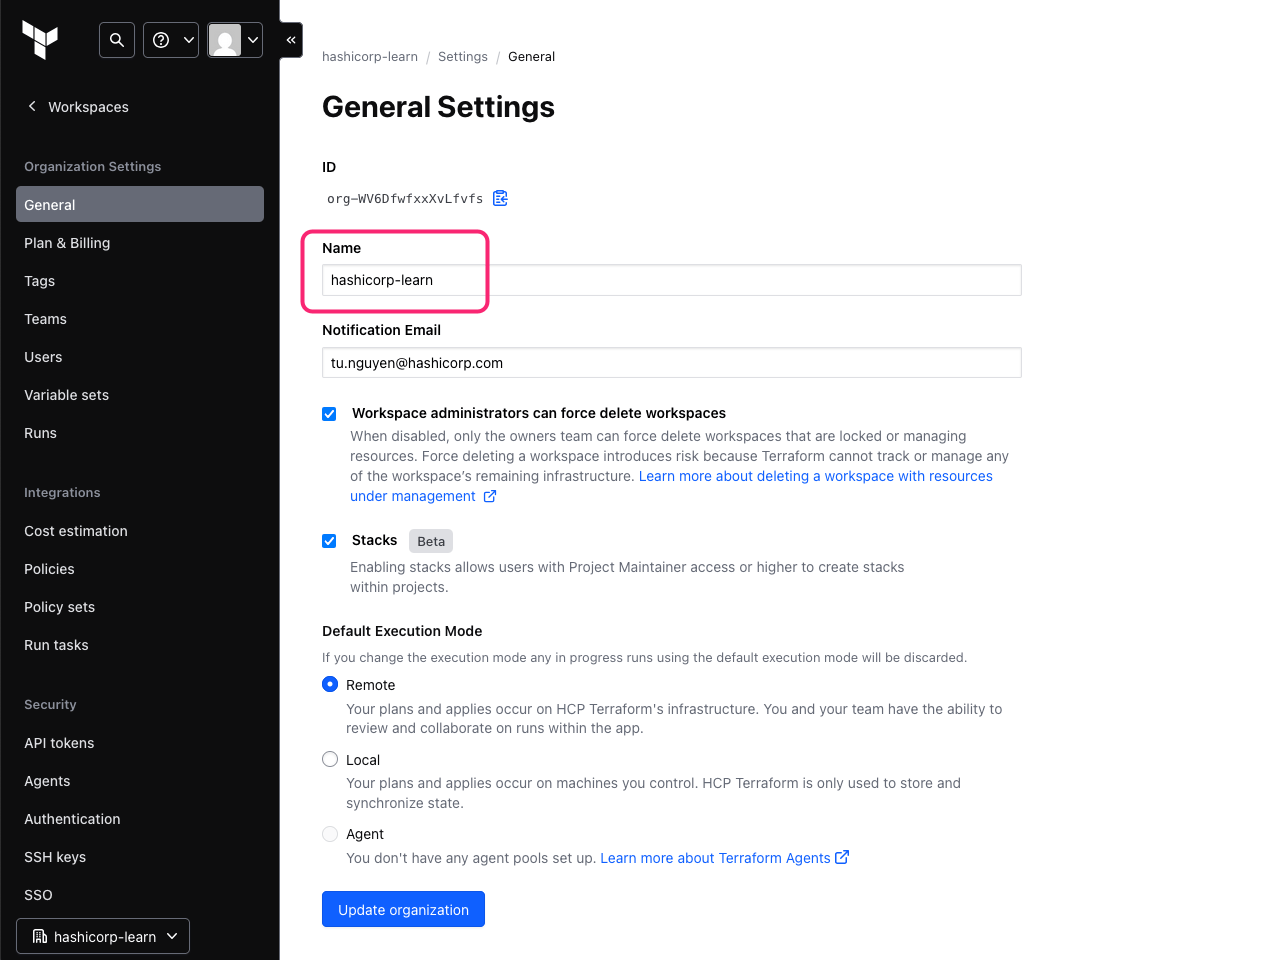Open SSH keys page

click(x=140, y=857)
